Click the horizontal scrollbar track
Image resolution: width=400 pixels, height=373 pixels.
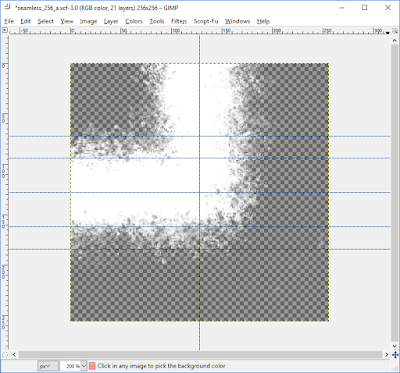[x=200, y=354]
